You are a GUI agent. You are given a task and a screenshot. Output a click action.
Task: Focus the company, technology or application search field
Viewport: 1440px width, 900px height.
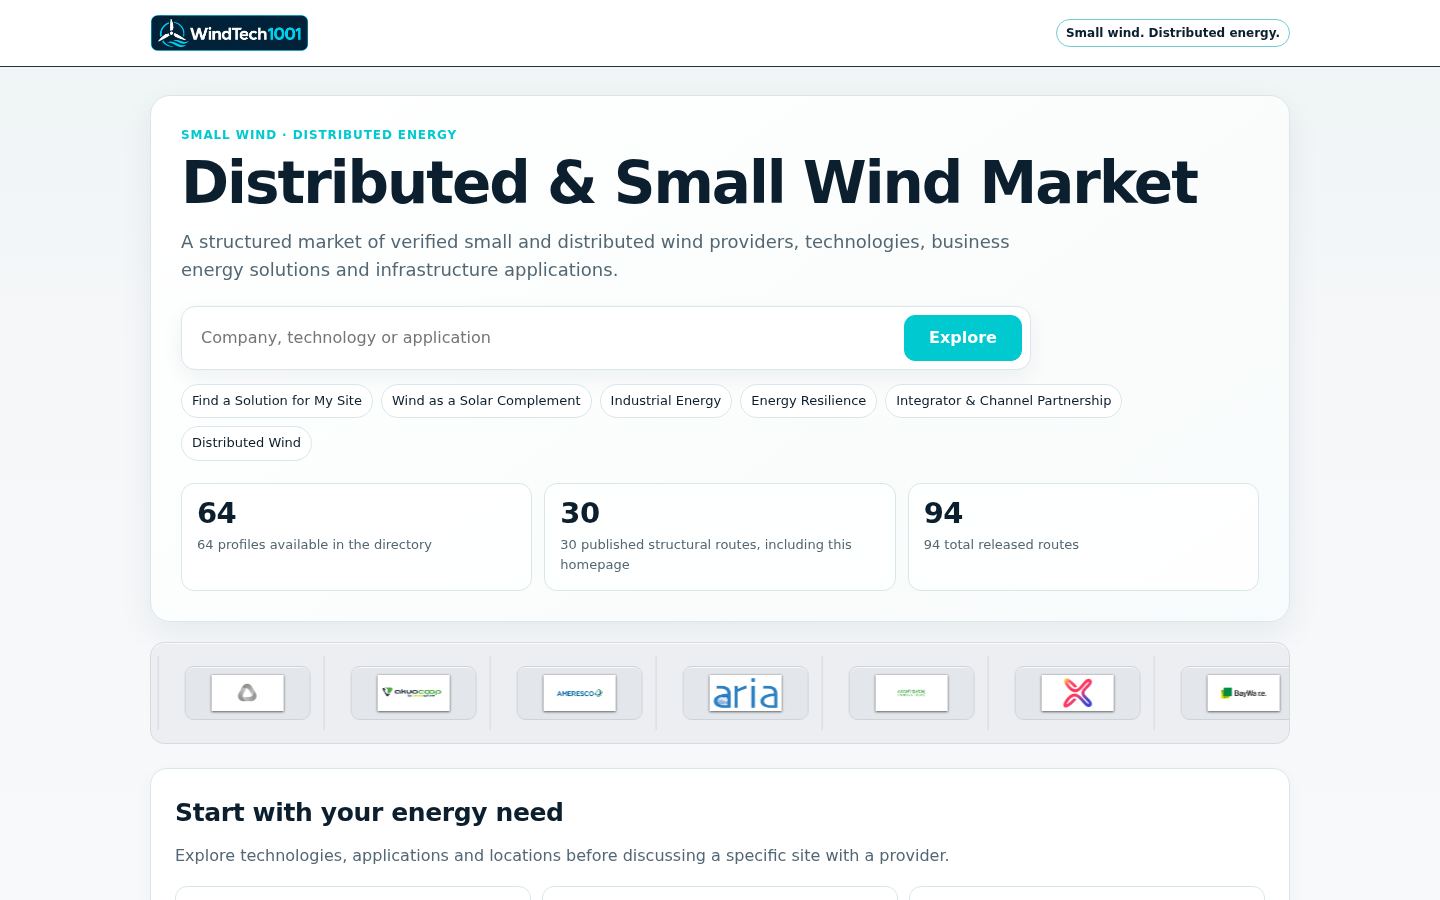[547, 338]
